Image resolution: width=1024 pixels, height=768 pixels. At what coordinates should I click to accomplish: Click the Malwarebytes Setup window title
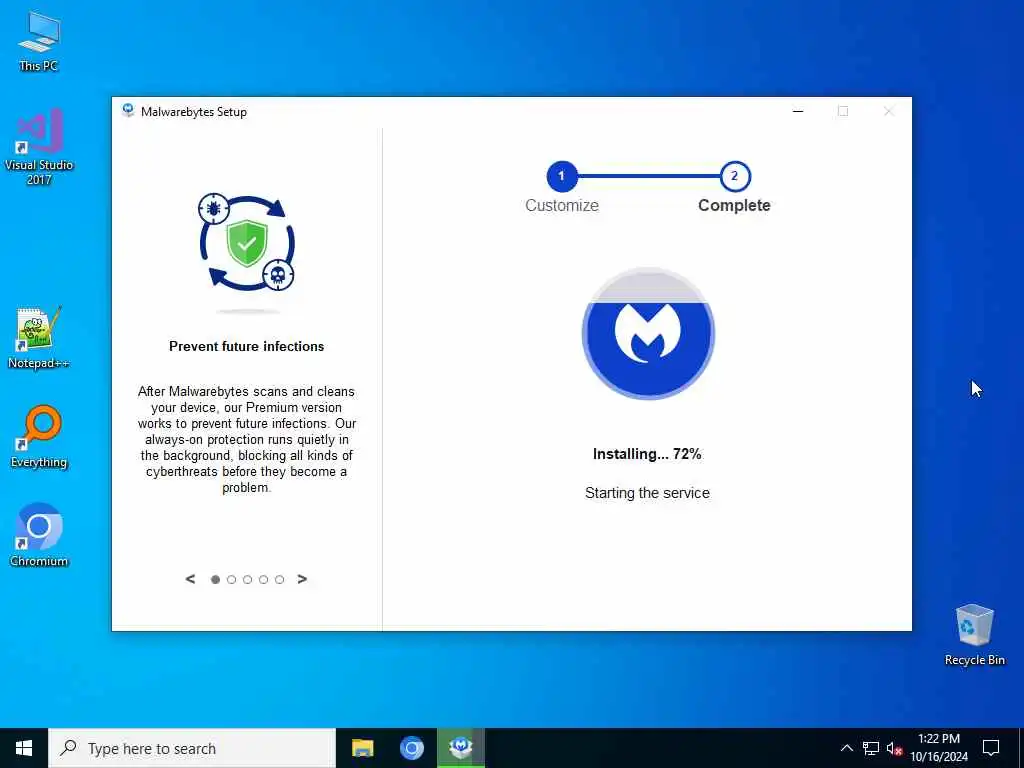[194, 112]
